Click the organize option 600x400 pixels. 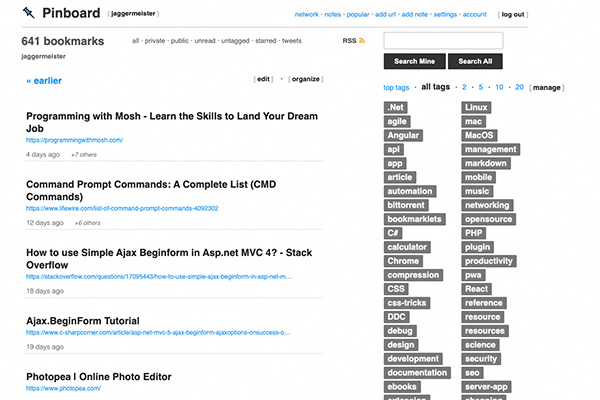coord(305,79)
